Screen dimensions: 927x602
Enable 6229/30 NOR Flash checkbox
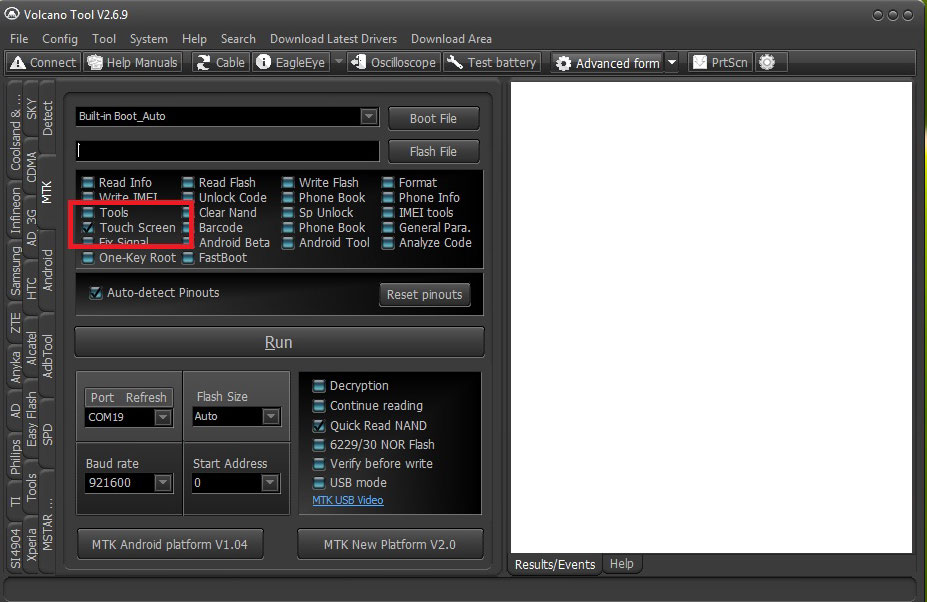319,445
